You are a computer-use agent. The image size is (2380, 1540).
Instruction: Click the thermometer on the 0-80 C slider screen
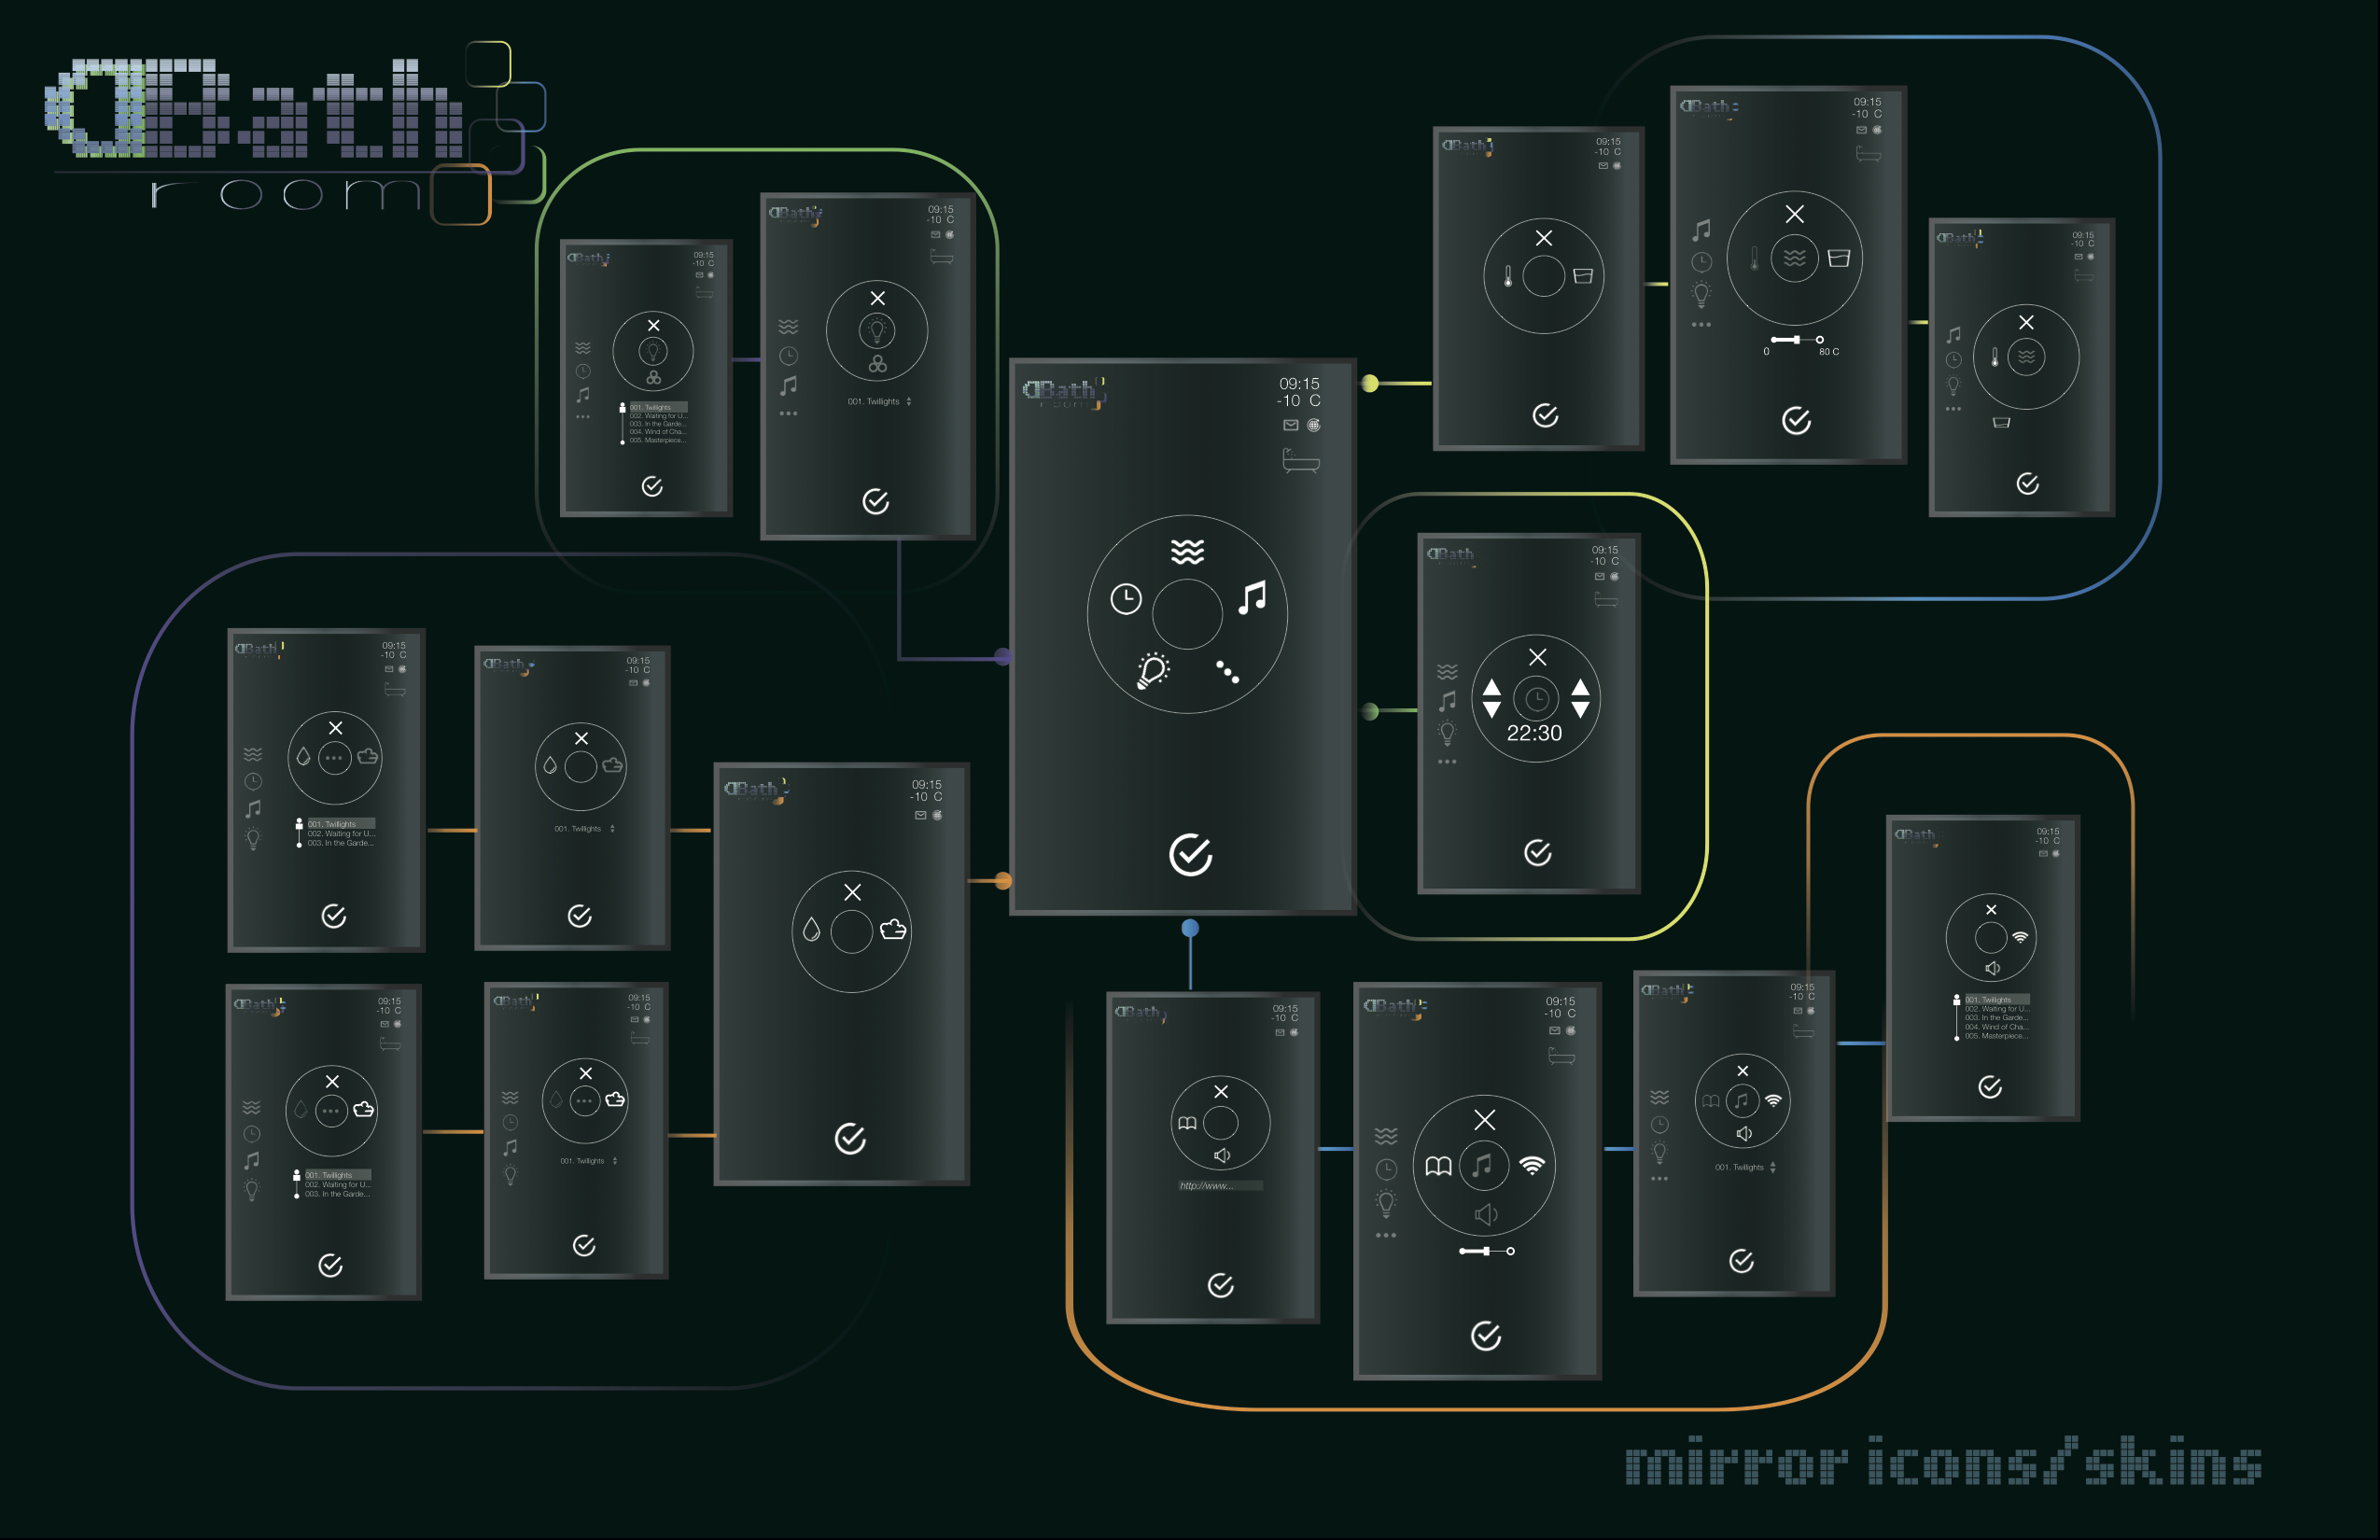click(1754, 259)
